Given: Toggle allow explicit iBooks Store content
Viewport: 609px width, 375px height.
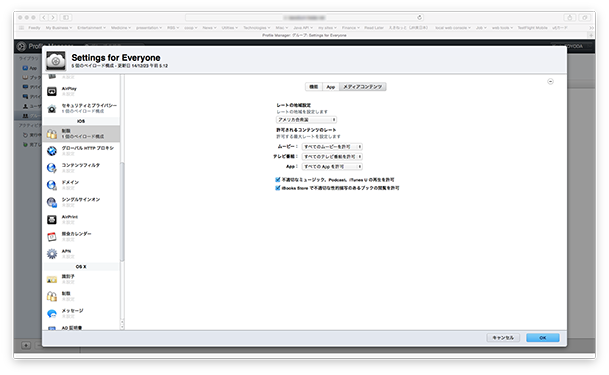Looking at the screenshot, I should click(x=278, y=188).
